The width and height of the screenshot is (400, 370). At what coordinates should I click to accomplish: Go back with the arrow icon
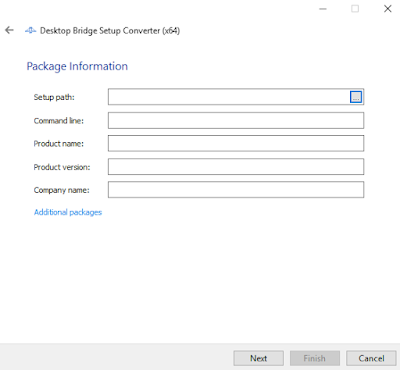[9, 30]
